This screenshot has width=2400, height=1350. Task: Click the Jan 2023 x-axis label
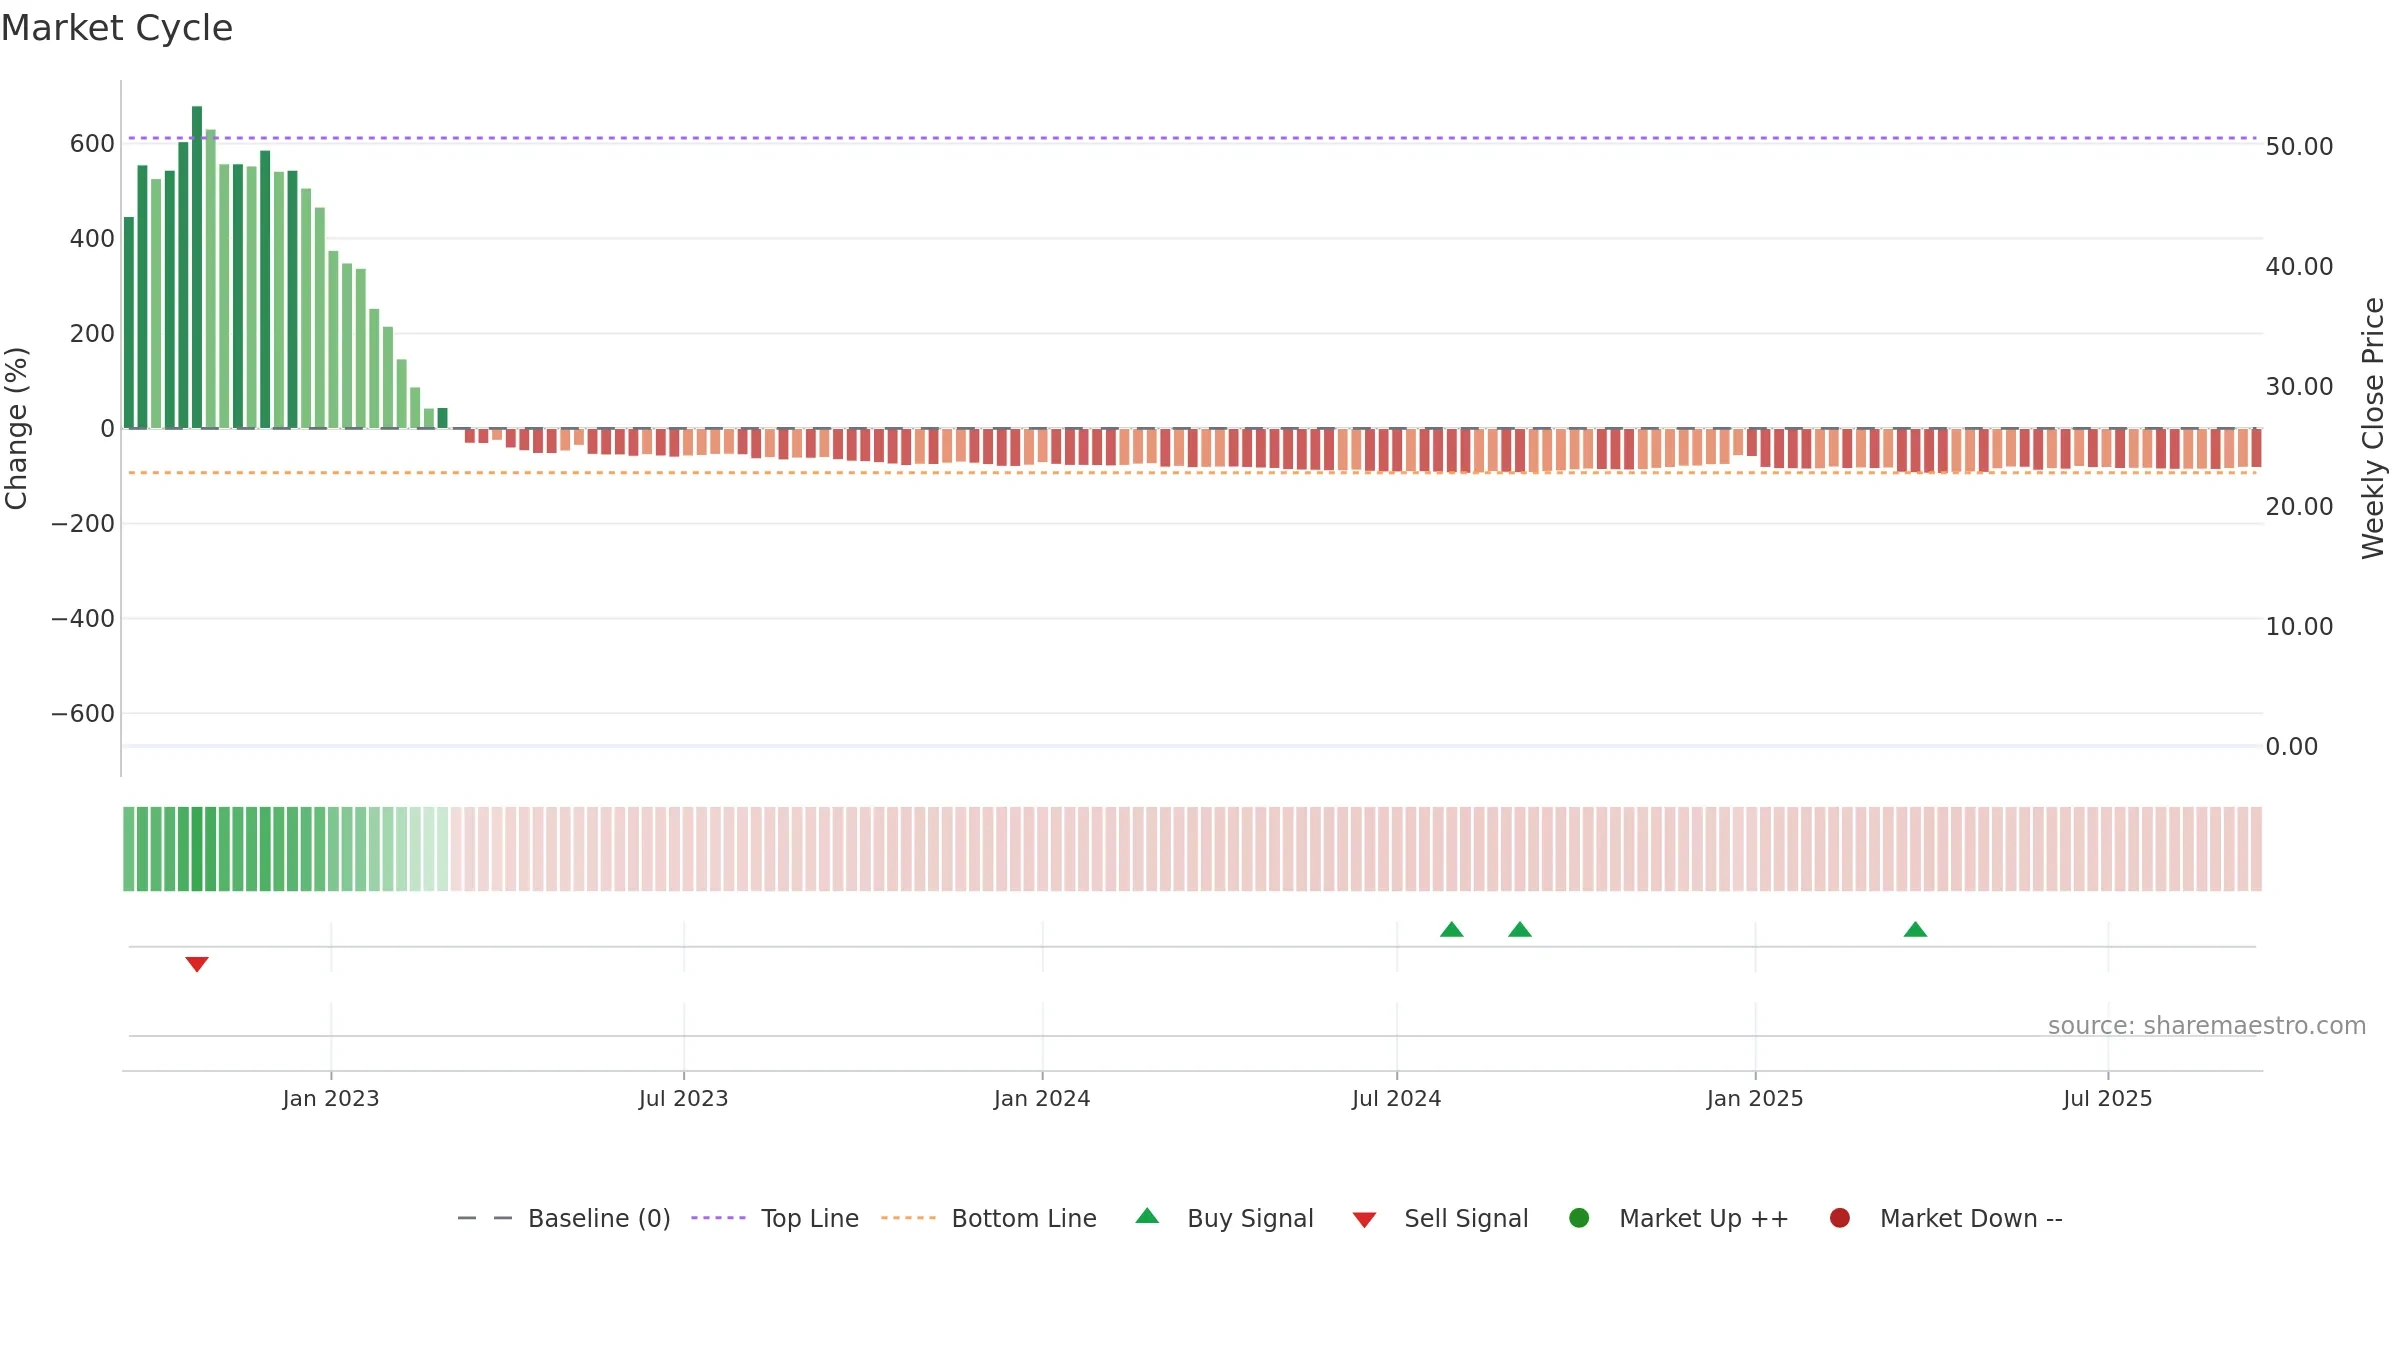[x=331, y=1098]
